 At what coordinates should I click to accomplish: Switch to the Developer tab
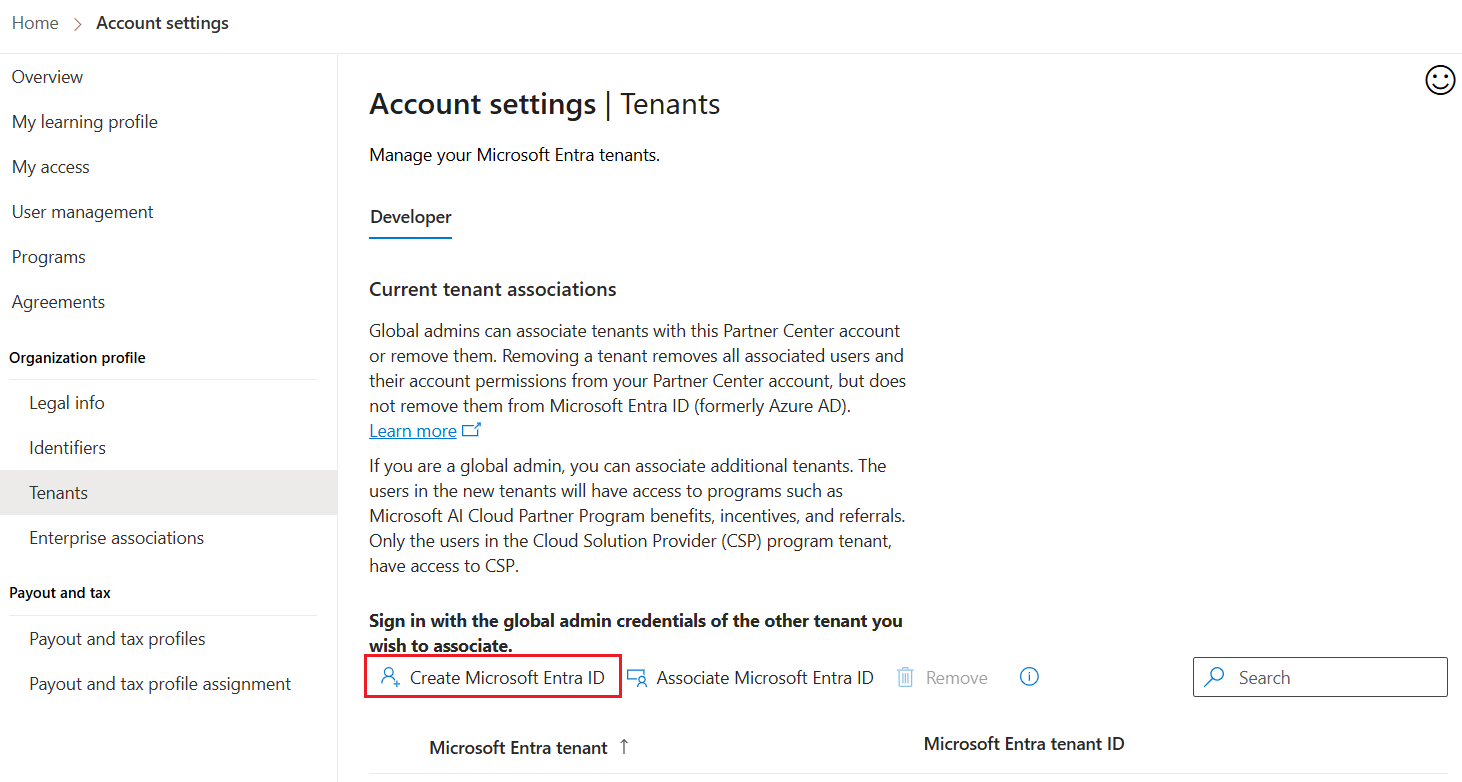click(410, 216)
